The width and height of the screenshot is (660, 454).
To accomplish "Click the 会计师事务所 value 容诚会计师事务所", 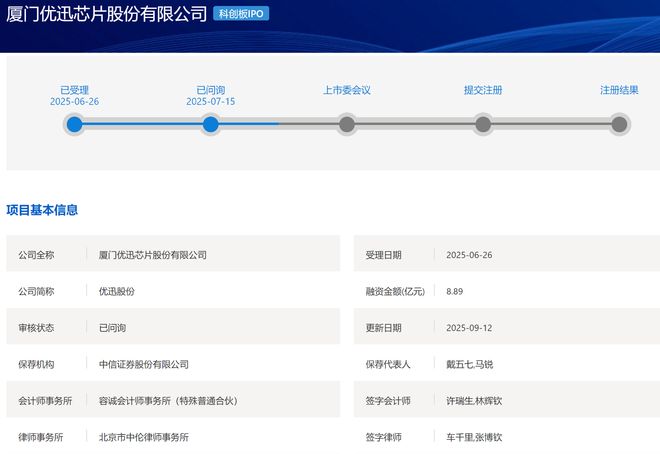I will [x=168, y=401].
